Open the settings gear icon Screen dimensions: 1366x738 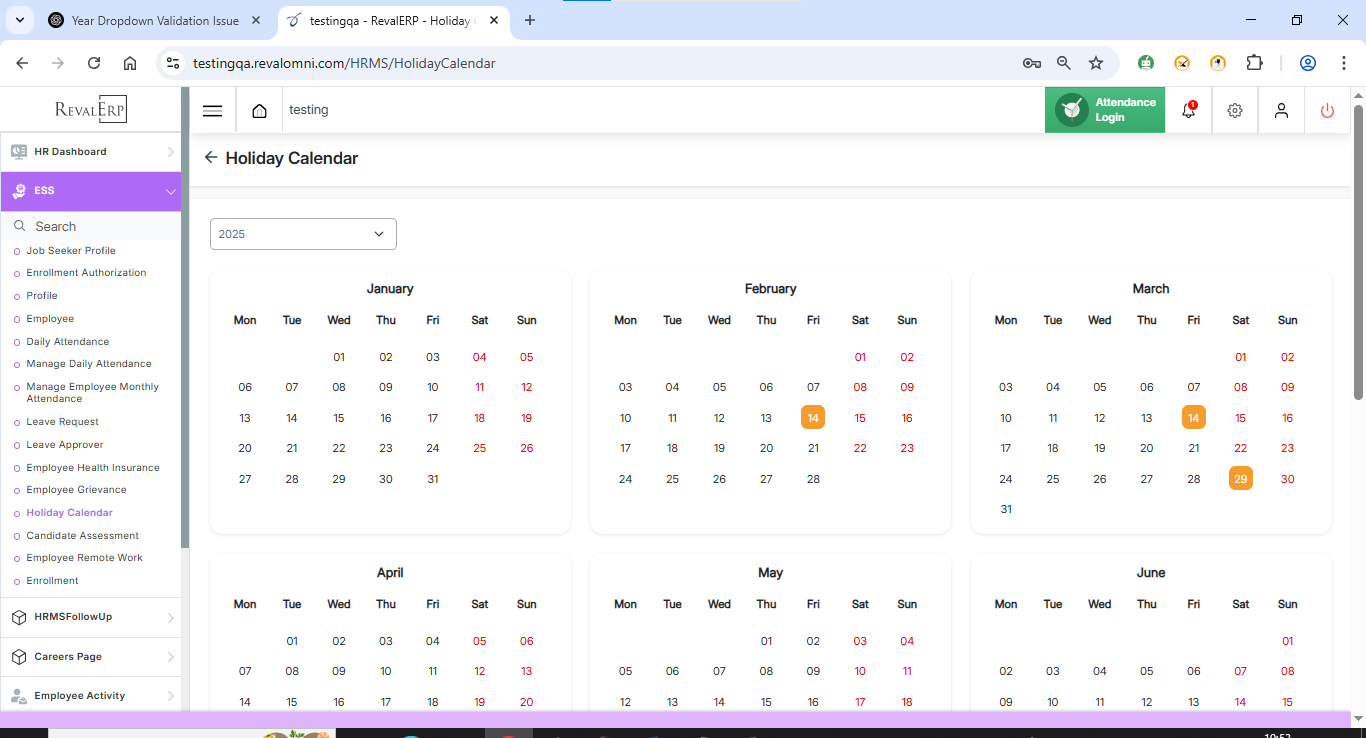(x=1235, y=111)
